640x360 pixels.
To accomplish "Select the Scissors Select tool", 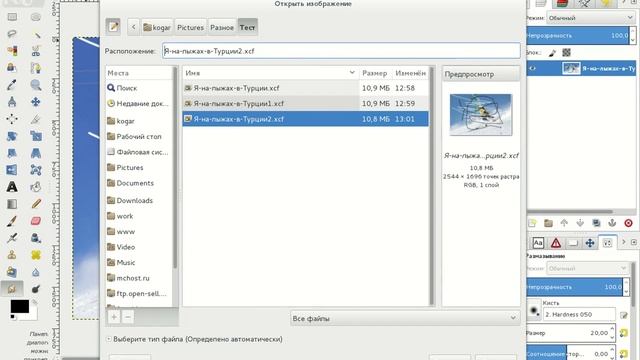I will tap(36, 51).
